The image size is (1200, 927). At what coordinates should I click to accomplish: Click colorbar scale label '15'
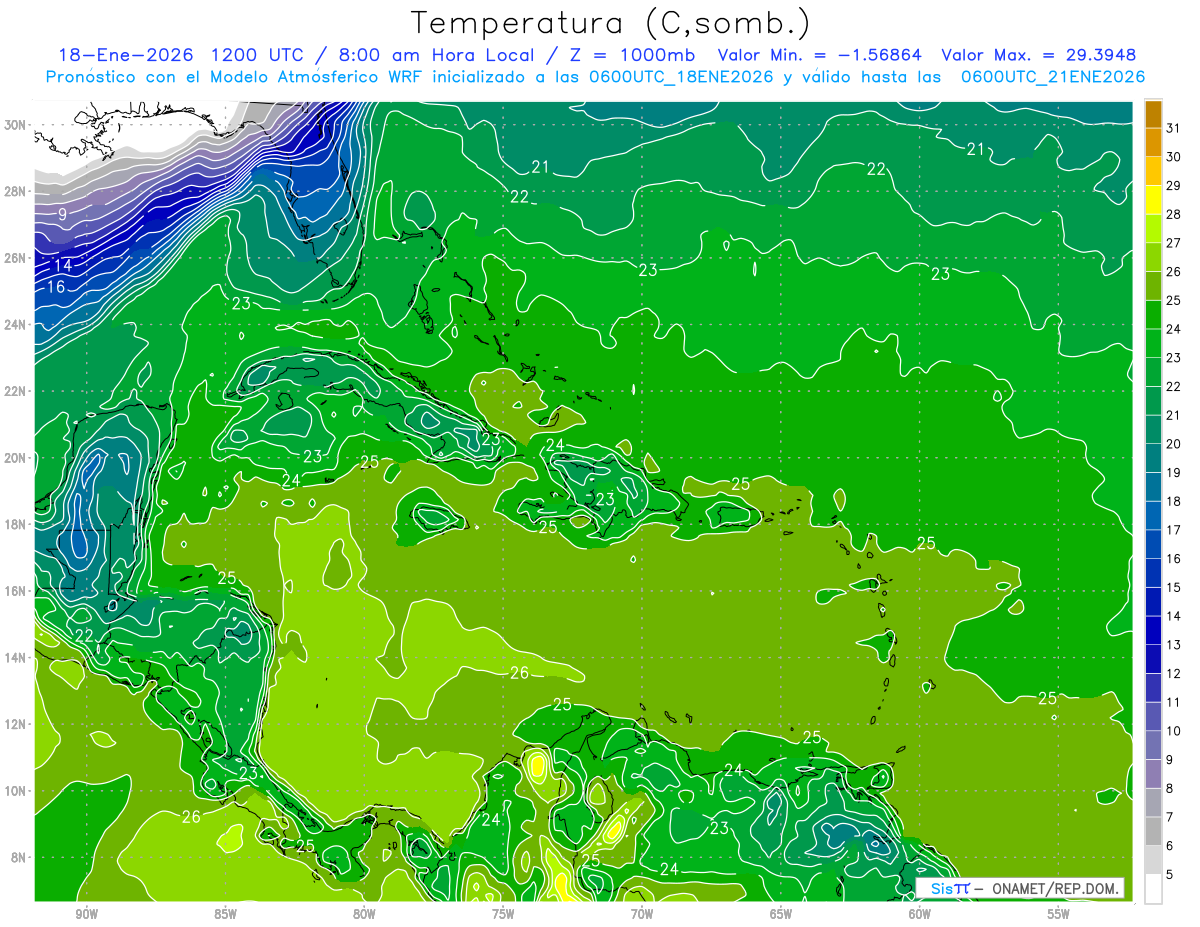click(1173, 587)
